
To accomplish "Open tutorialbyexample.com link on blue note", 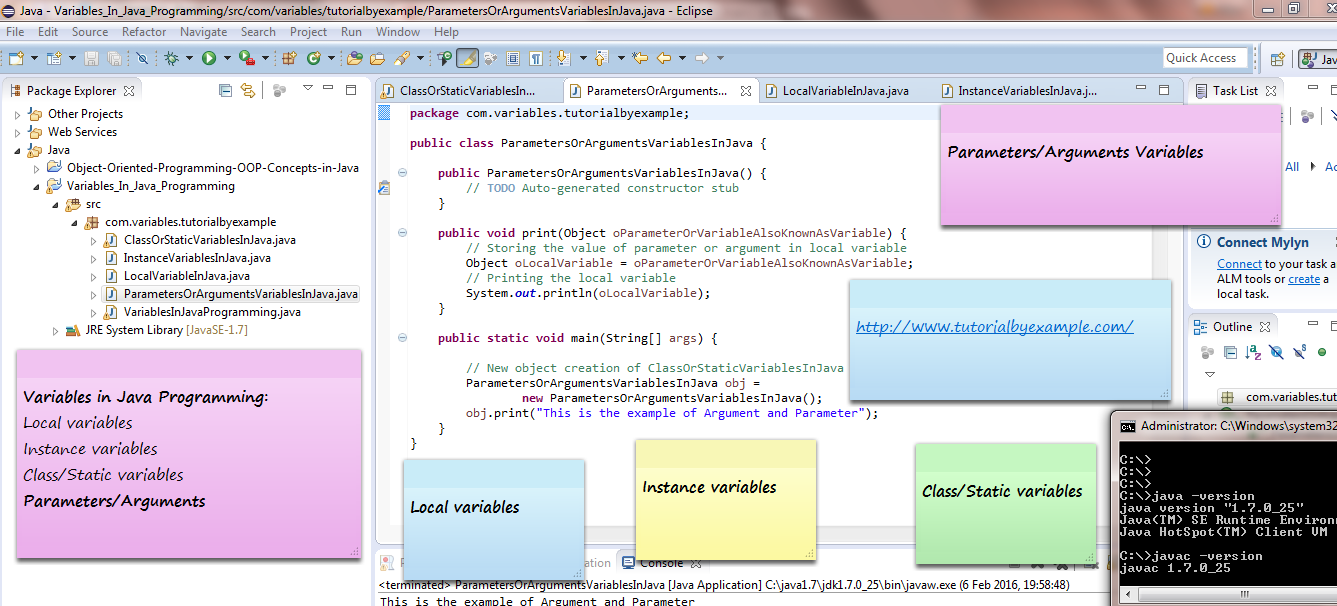I will tap(994, 326).
